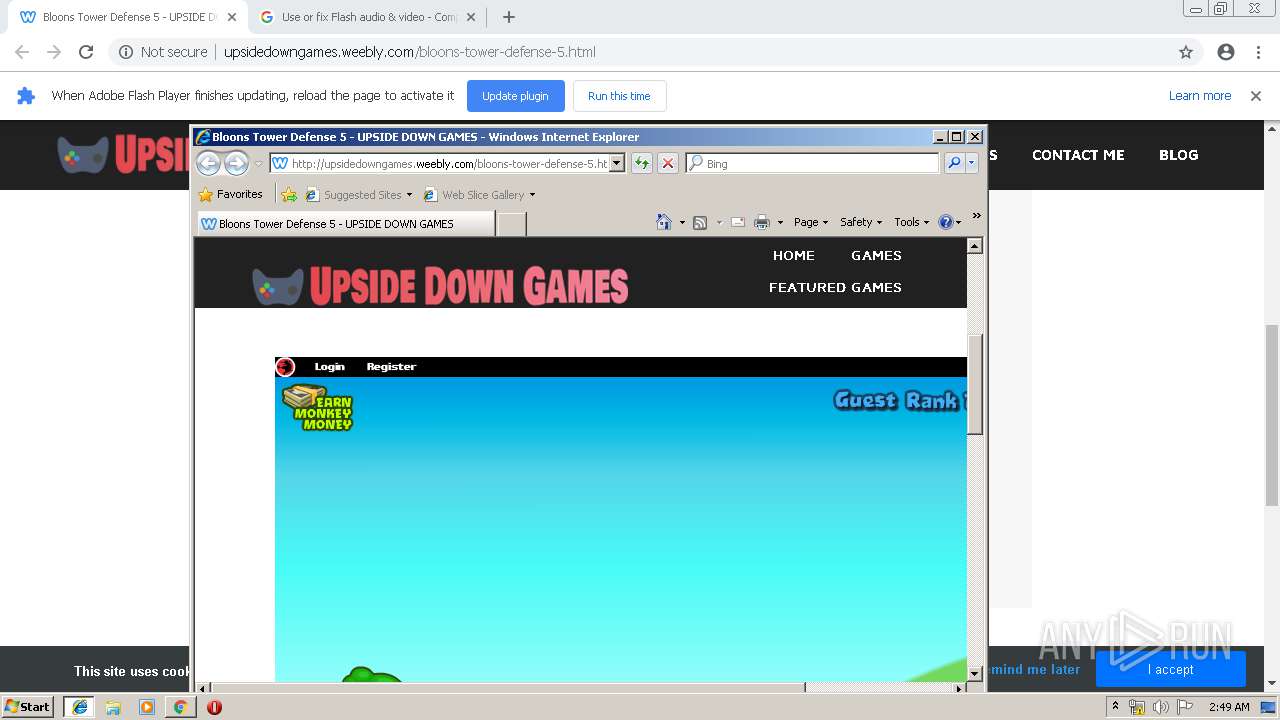Screen dimensions: 1280x720
Task: Click the Run this time button
Action: (x=619, y=96)
